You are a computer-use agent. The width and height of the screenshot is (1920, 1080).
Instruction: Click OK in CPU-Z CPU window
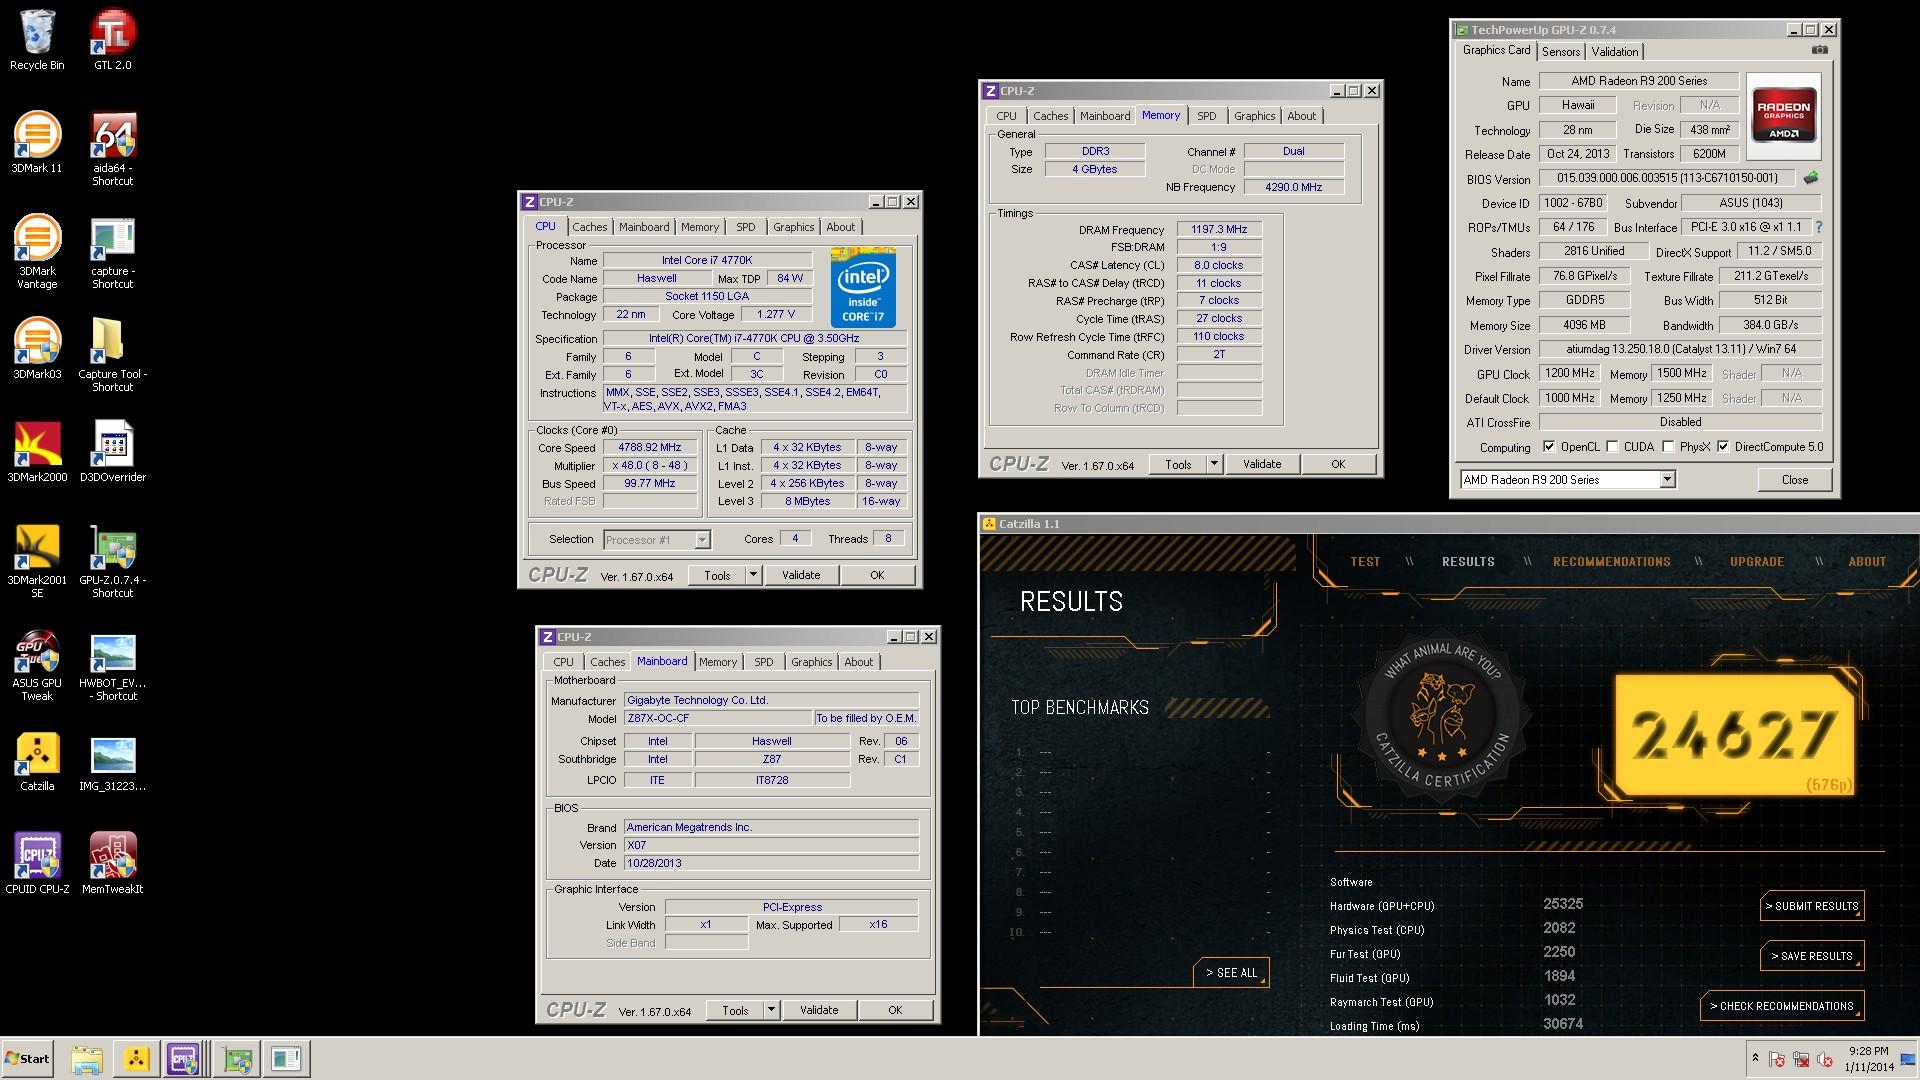point(877,575)
